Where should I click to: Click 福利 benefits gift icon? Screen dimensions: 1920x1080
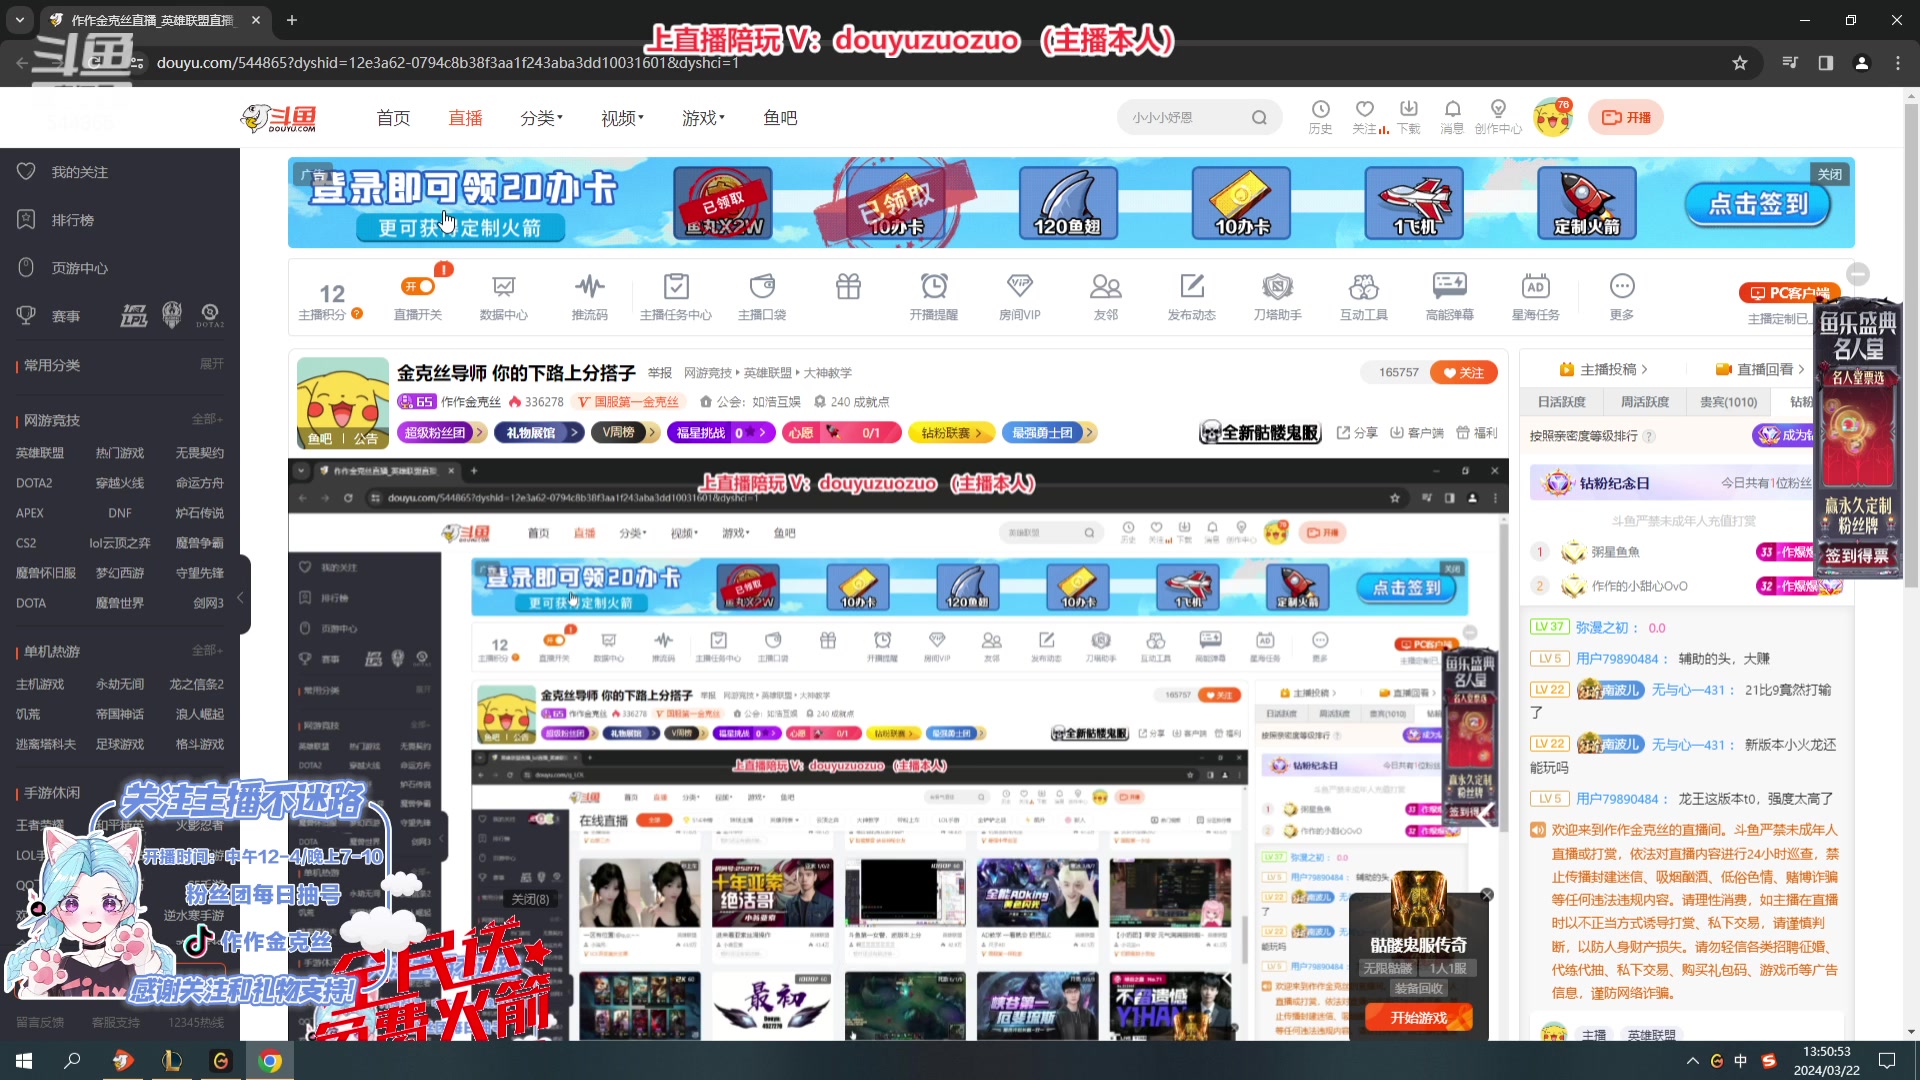tap(1477, 432)
